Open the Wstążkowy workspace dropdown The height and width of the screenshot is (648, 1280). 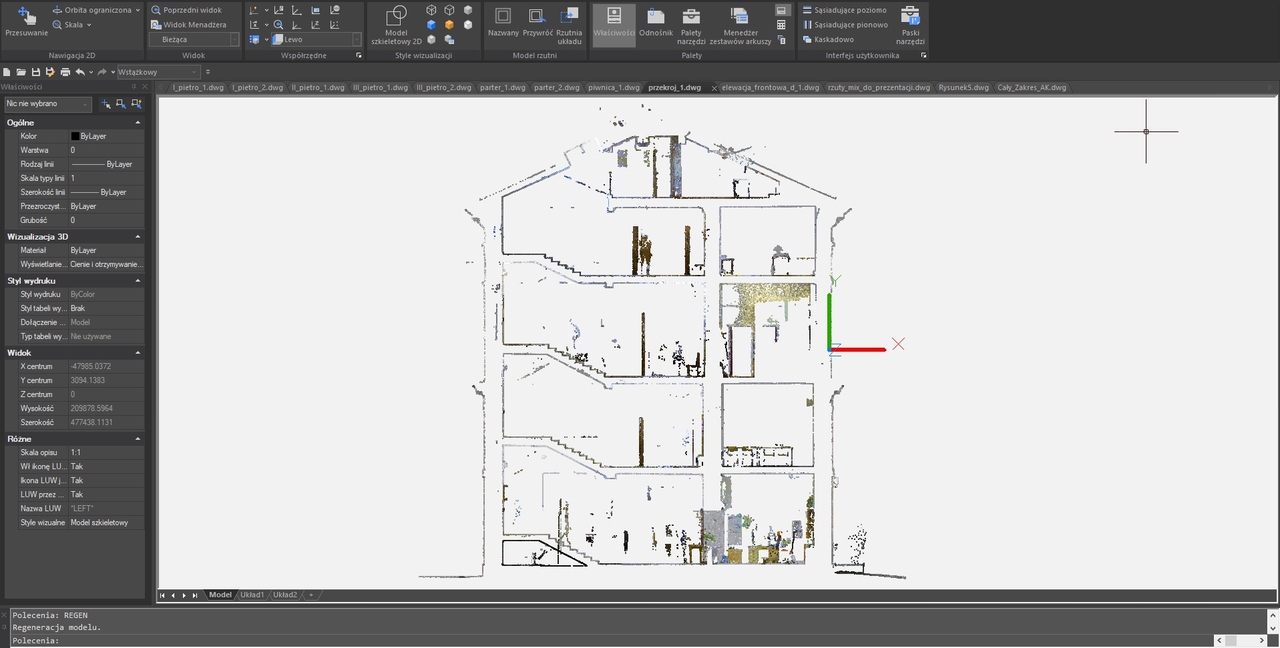click(157, 72)
